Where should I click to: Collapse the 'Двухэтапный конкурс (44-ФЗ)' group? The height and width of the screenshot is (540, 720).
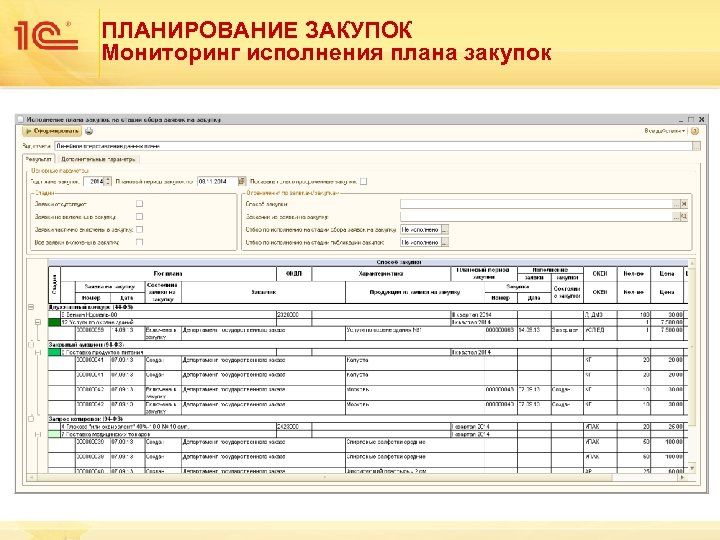[x=31, y=307]
